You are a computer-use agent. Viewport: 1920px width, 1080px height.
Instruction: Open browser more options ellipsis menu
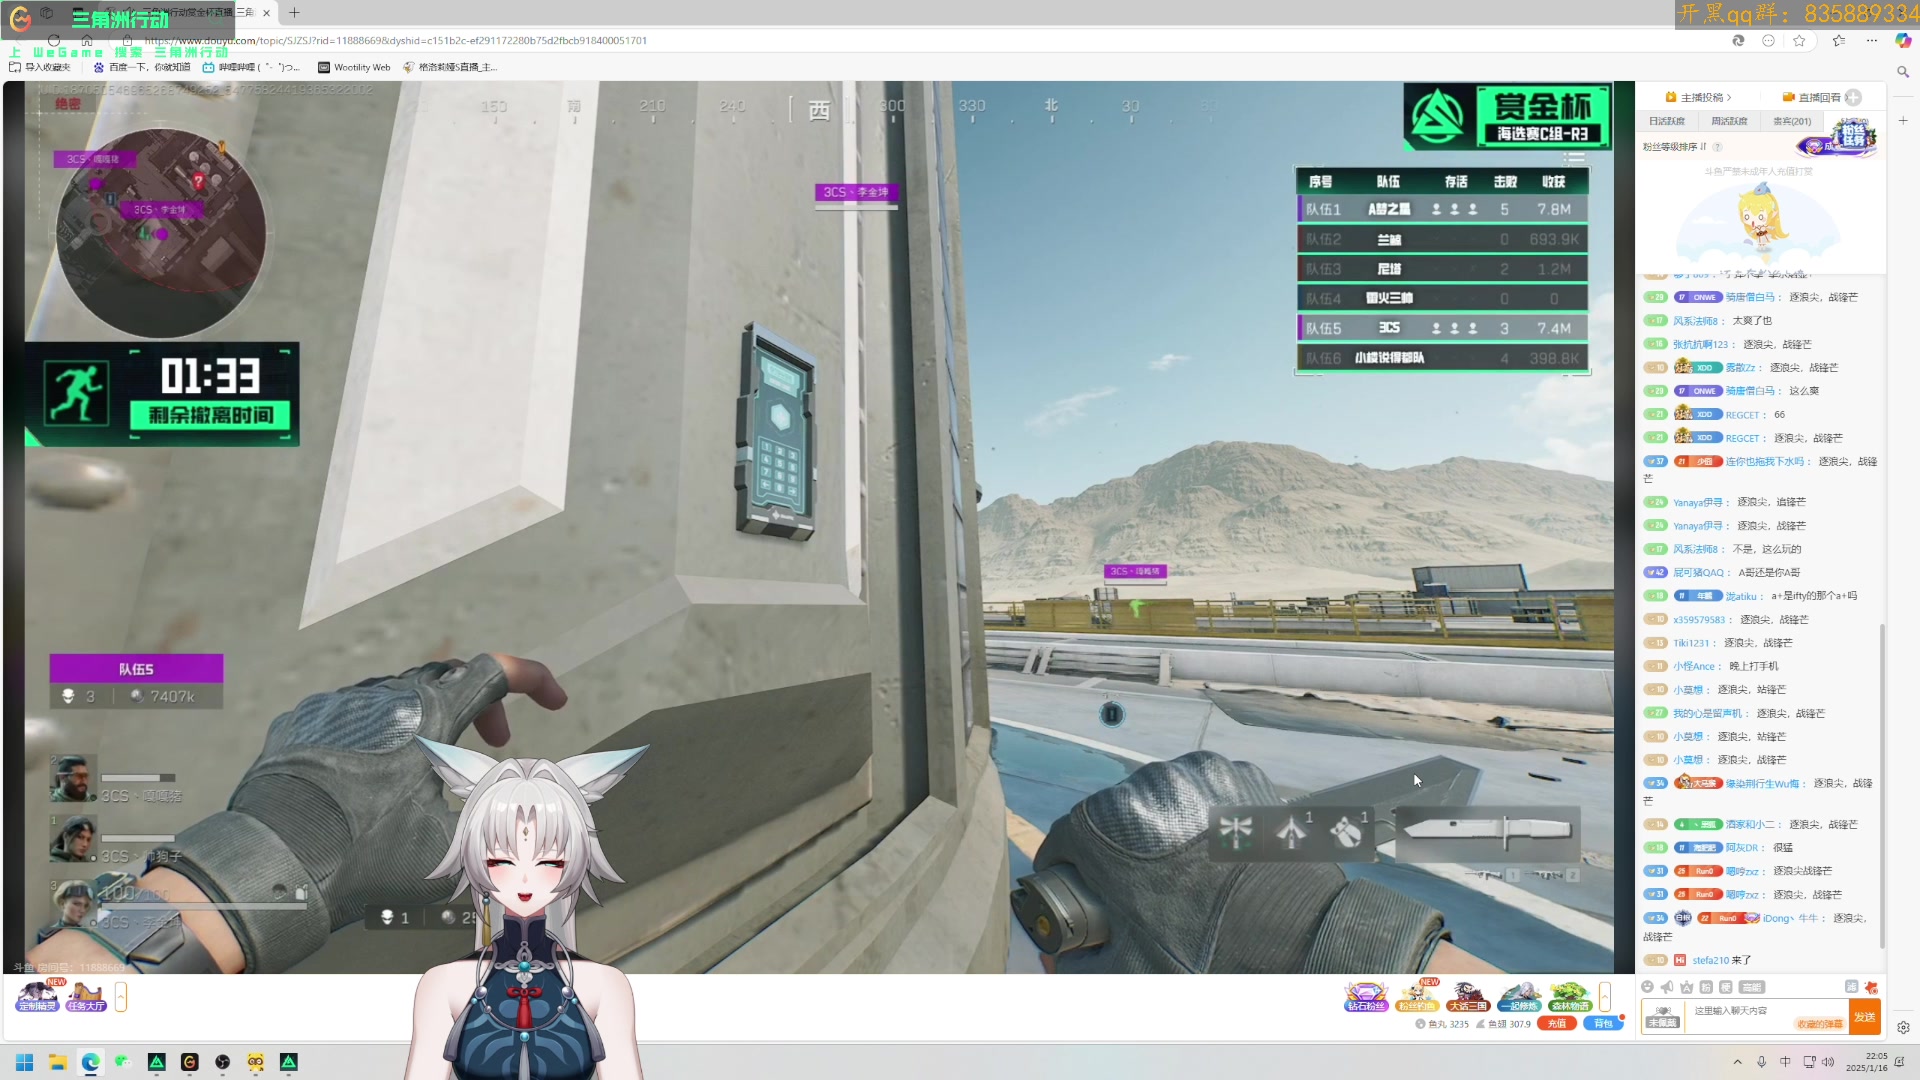(1871, 40)
